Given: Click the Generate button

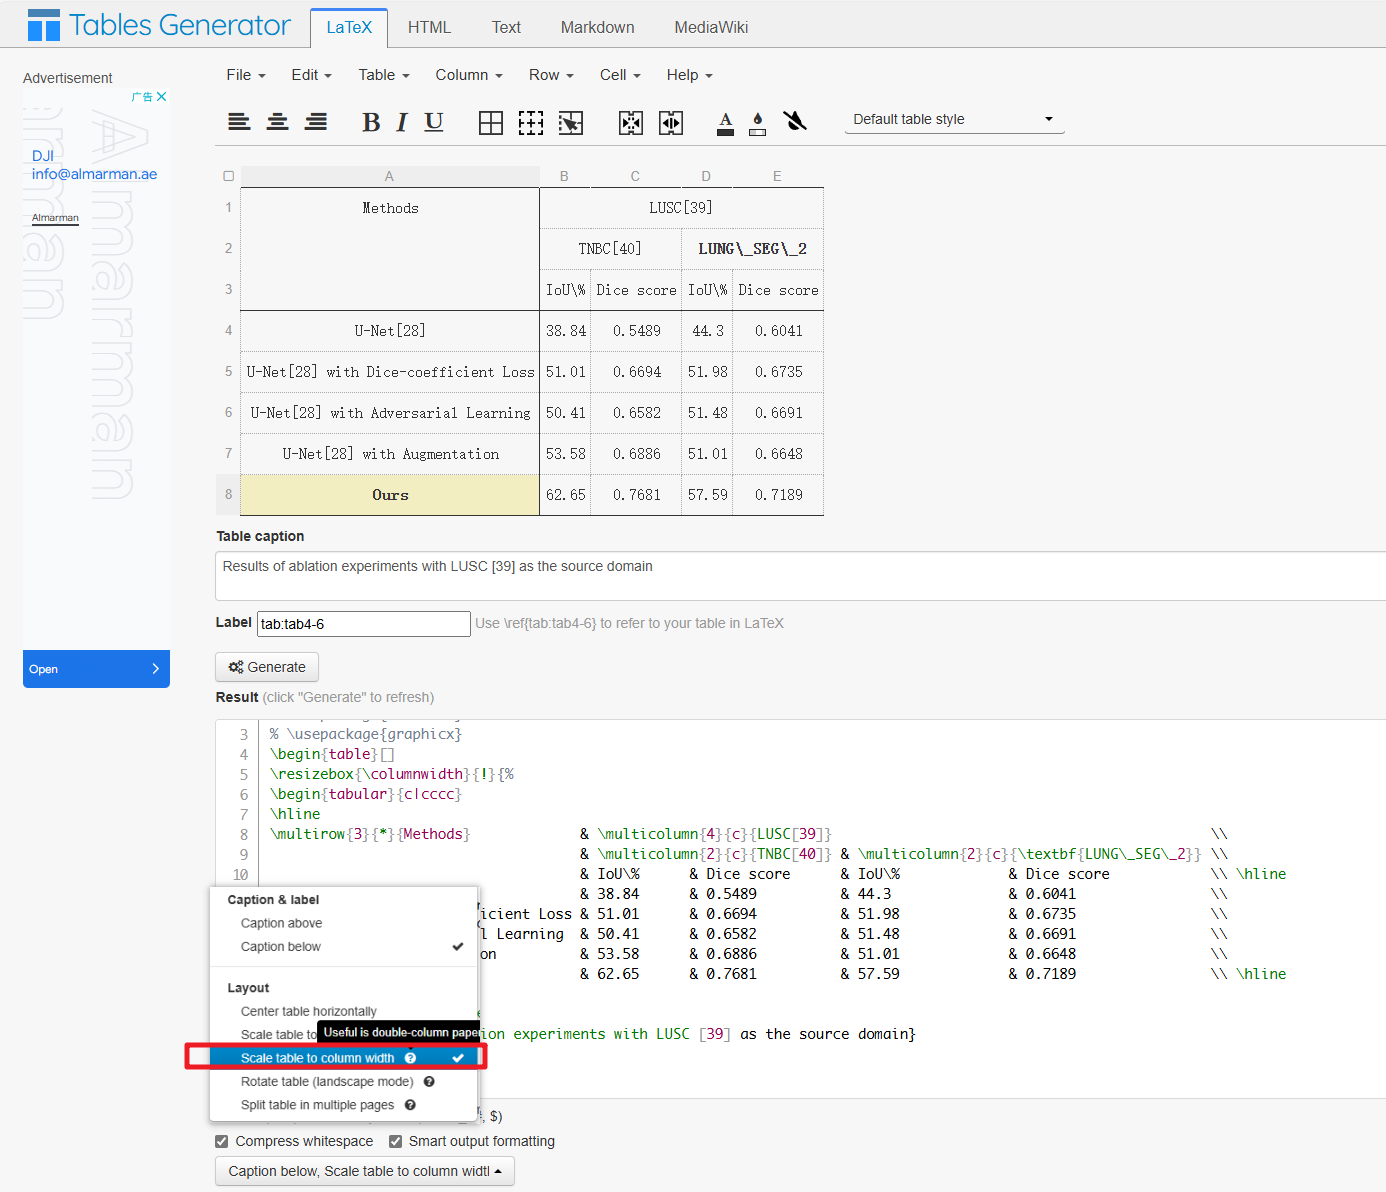Looking at the screenshot, I should [x=267, y=667].
